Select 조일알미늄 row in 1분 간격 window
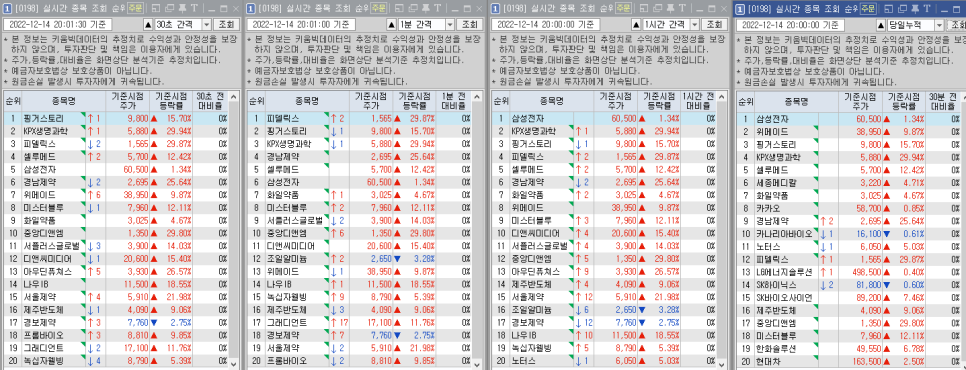The height and width of the screenshot is (370, 966). [359, 258]
